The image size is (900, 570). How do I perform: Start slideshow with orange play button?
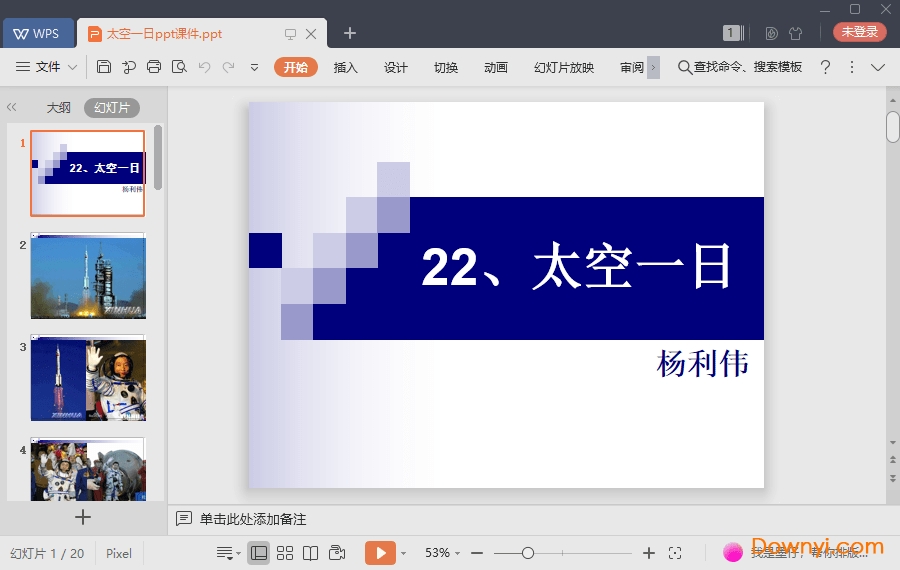380,553
